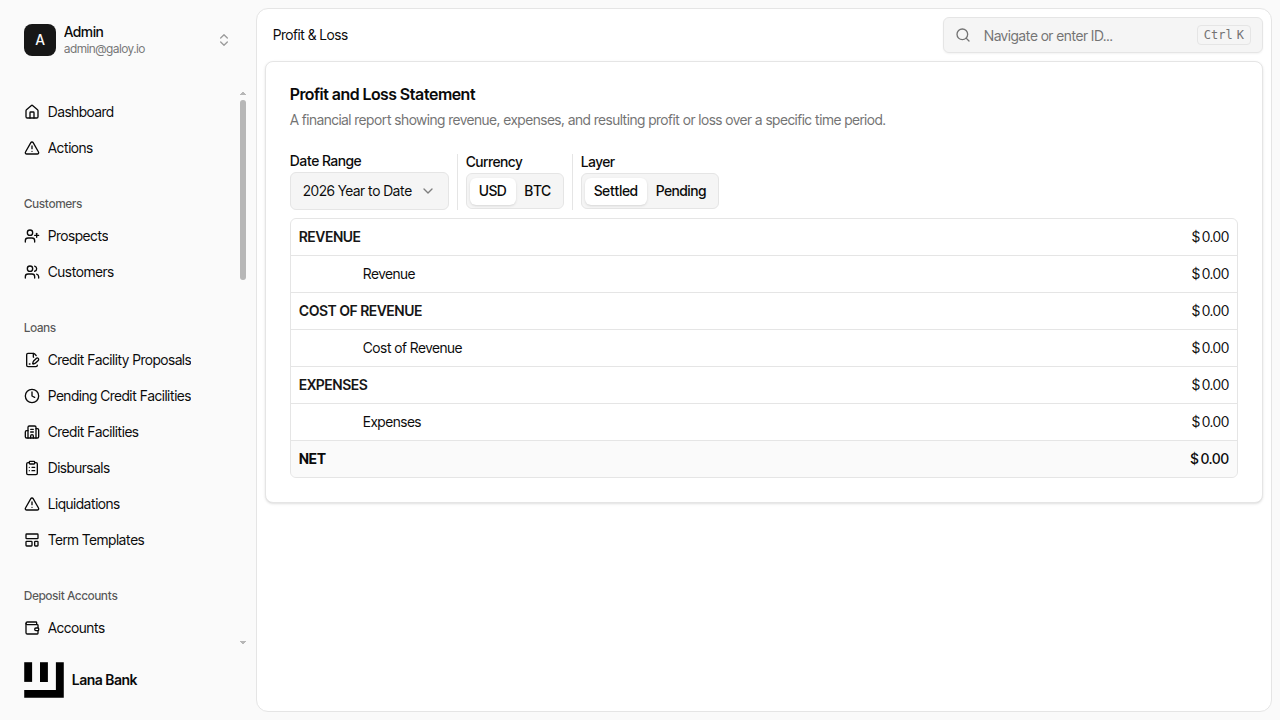Click the Customers people icon
The image size is (1280, 720).
32,272
